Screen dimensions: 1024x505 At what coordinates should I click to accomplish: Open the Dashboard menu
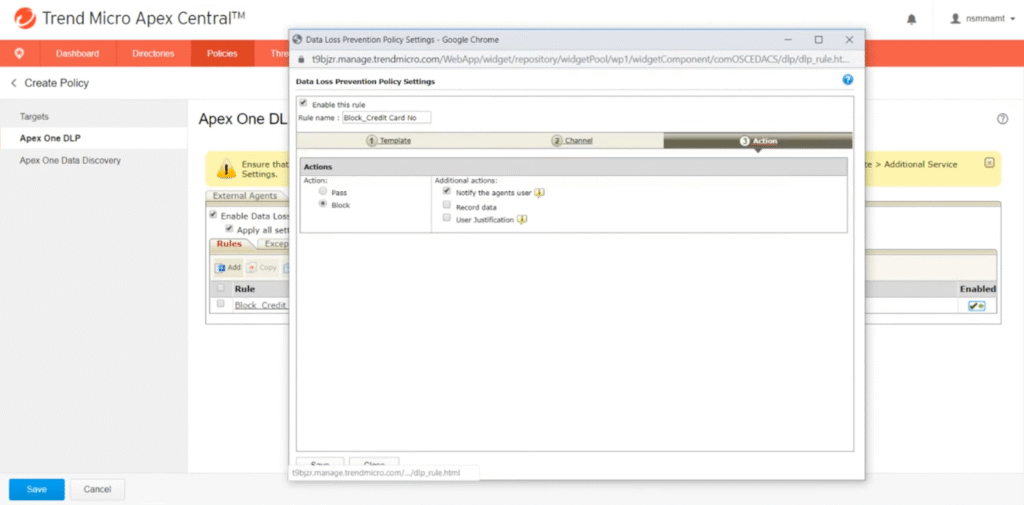pyautogui.click(x=77, y=53)
